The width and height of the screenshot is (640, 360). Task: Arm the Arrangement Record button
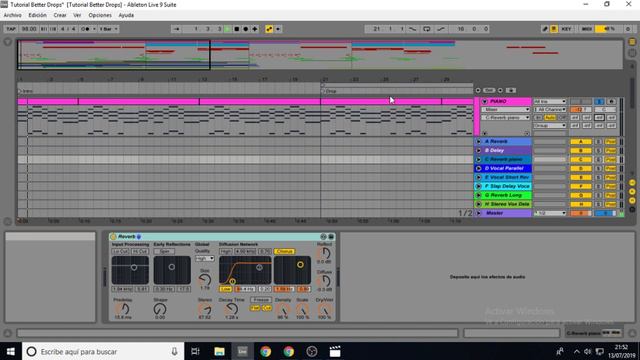(x=246, y=29)
